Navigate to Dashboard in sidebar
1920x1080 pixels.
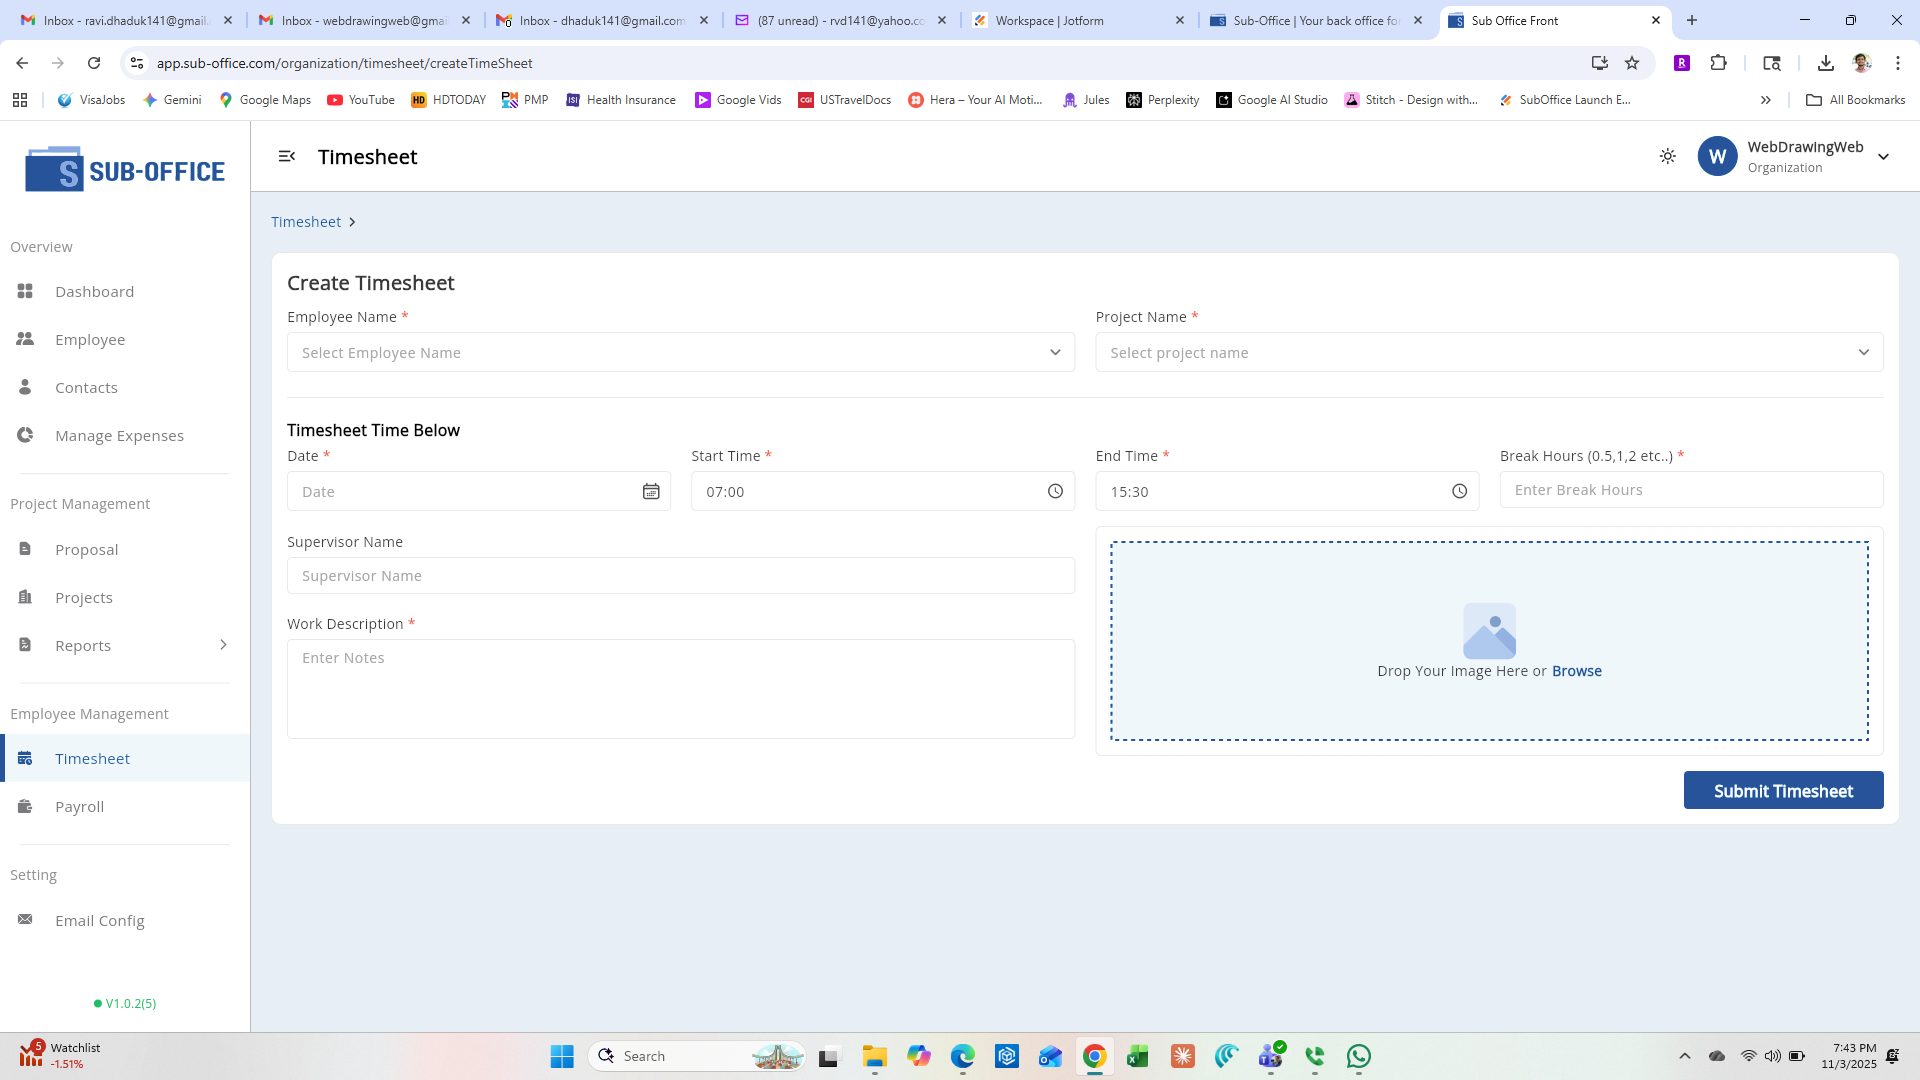point(94,292)
